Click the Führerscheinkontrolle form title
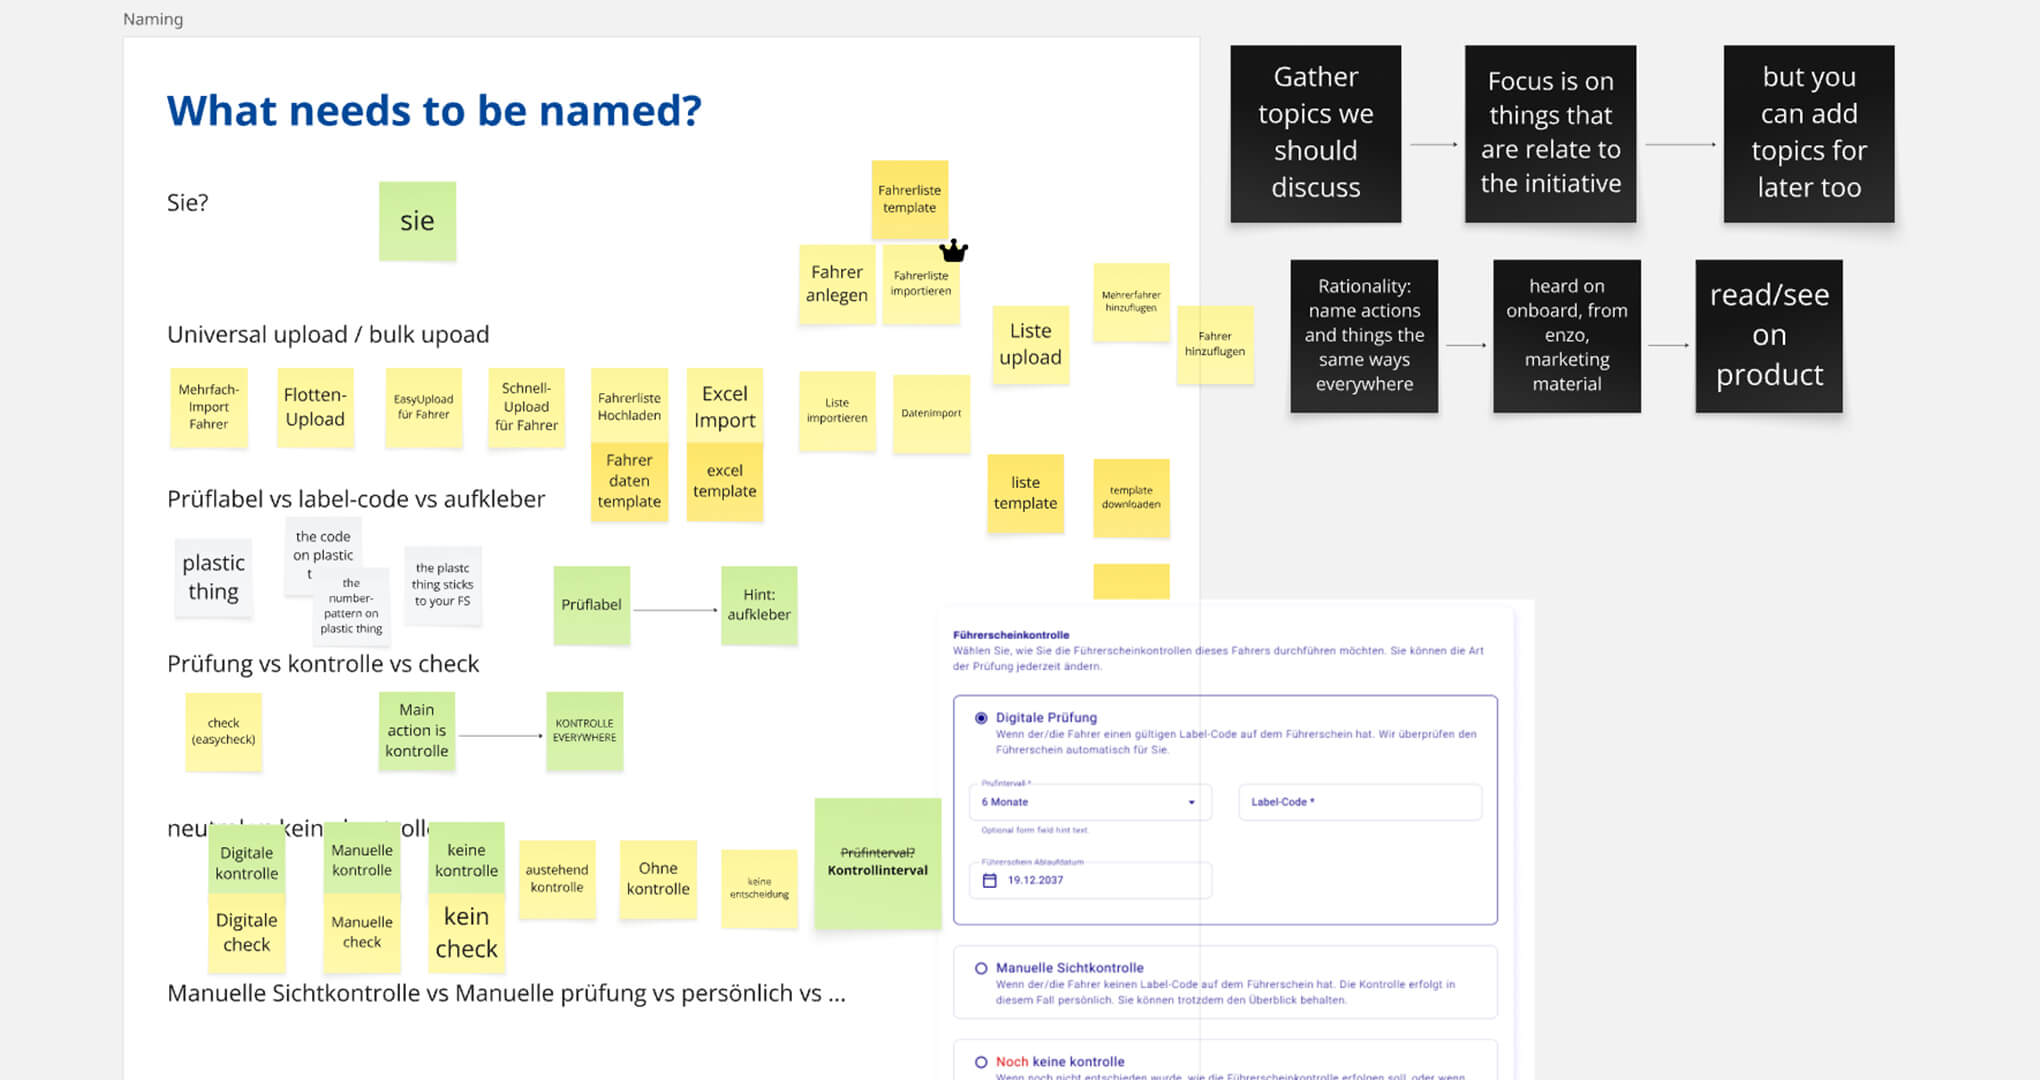The width and height of the screenshot is (2040, 1080). (1010, 635)
